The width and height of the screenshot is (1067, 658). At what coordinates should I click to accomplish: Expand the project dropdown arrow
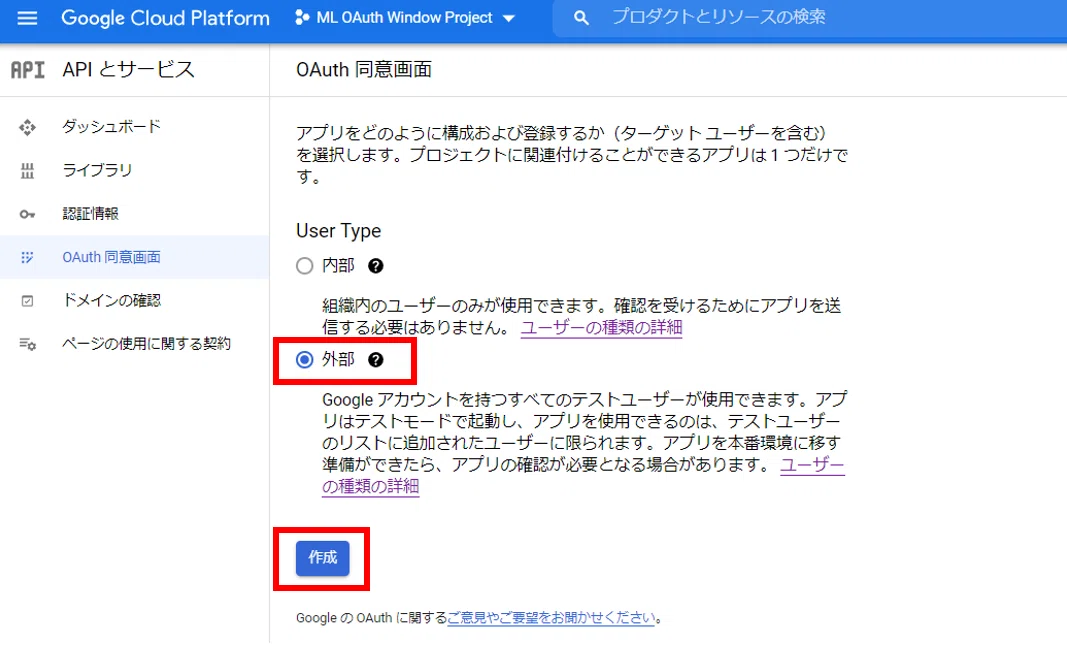point(508,18)
